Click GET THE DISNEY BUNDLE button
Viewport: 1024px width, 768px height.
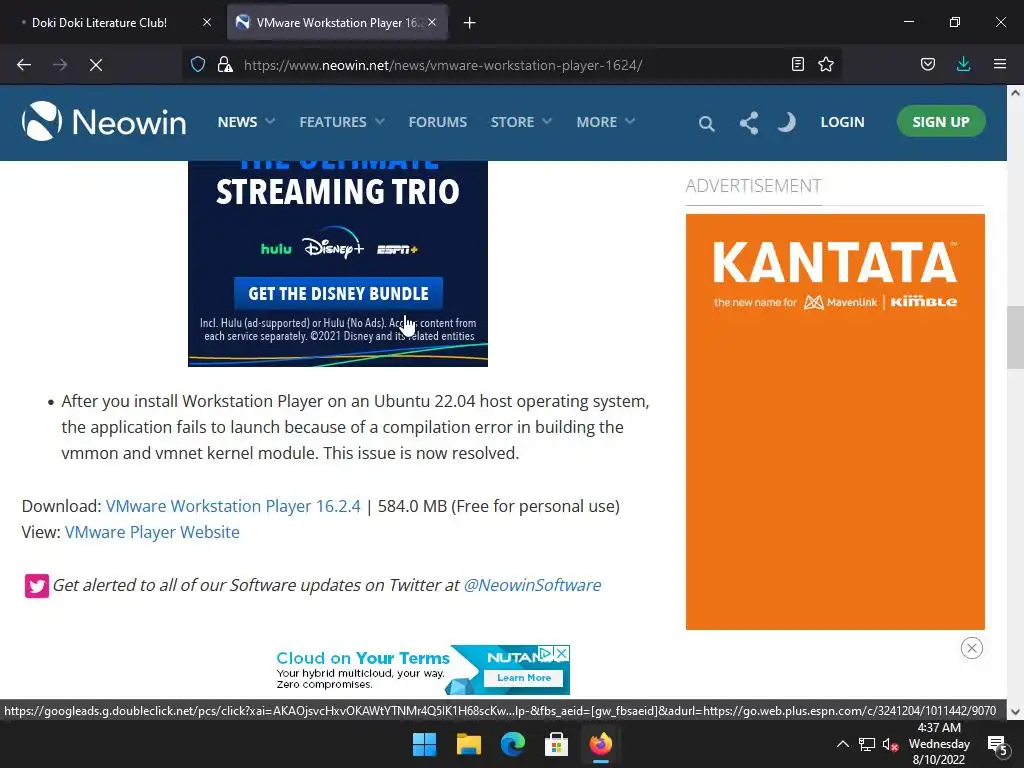coord(338,294)
